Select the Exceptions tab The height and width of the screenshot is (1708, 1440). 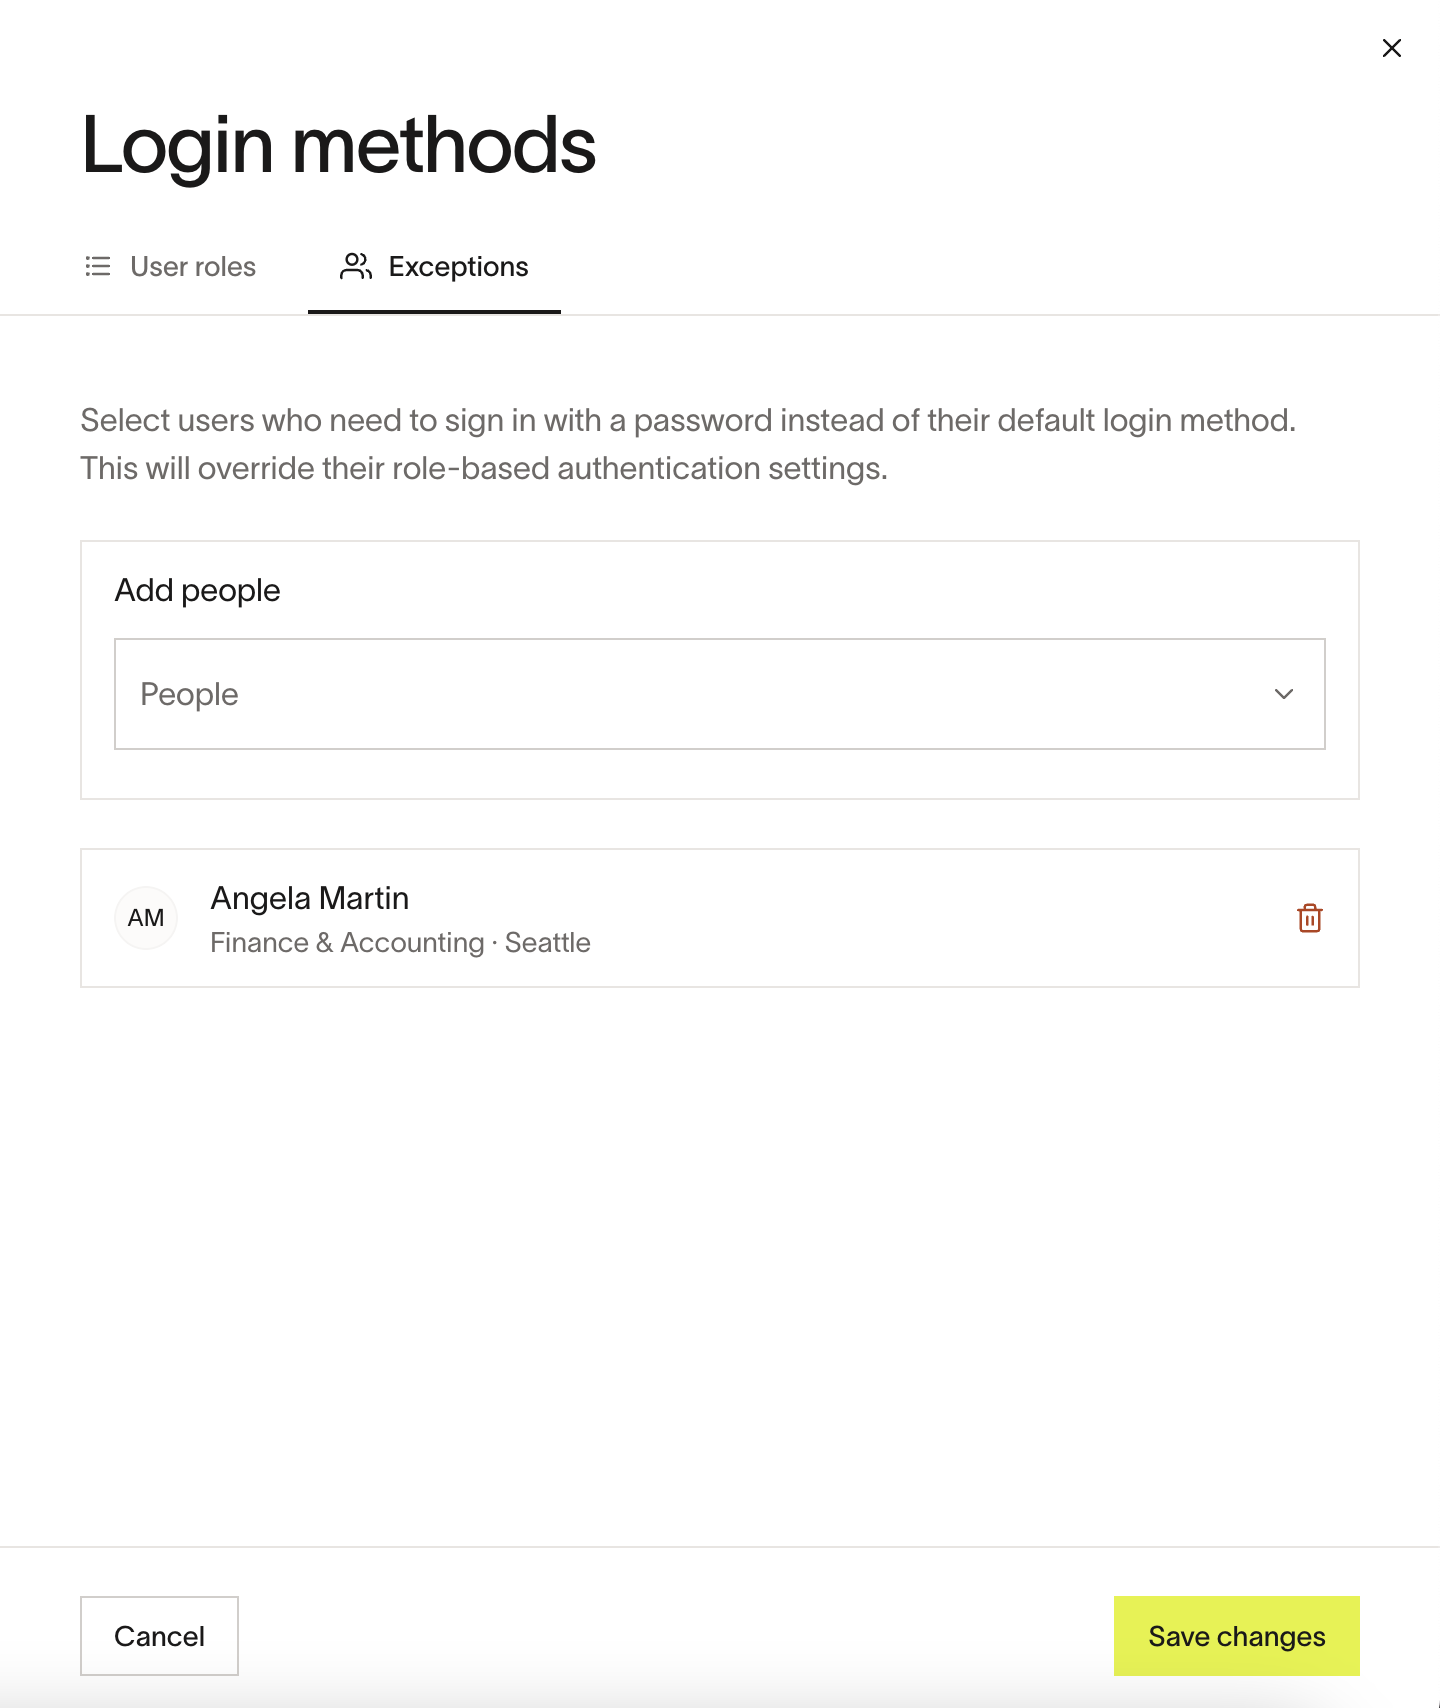tap(434, 266)
